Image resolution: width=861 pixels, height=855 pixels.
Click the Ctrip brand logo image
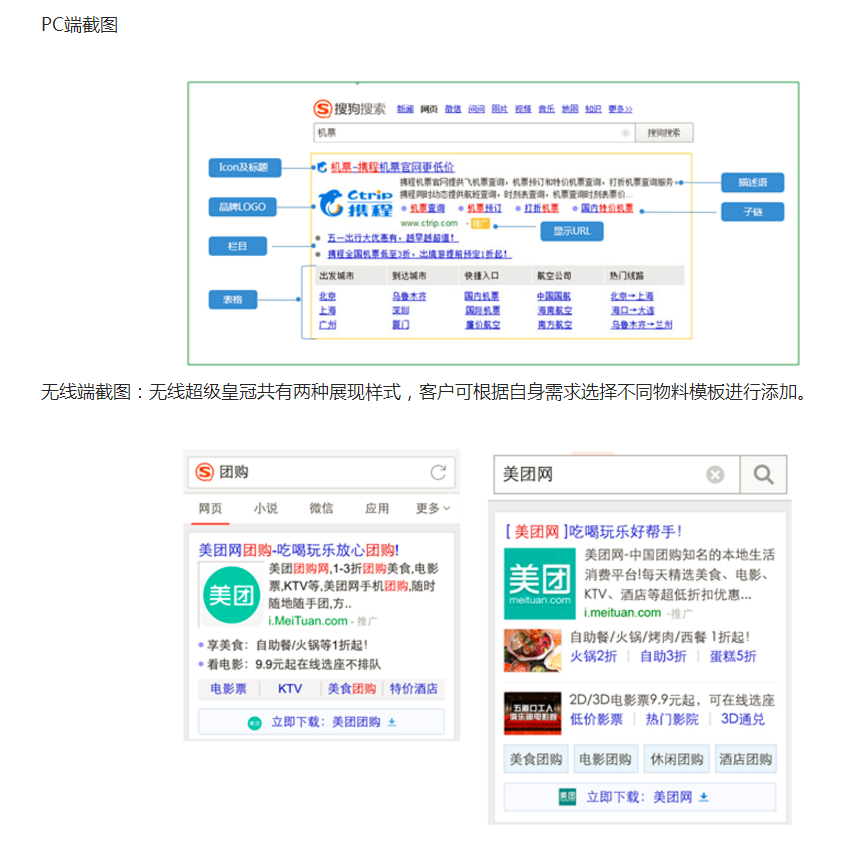coord(356,203)
